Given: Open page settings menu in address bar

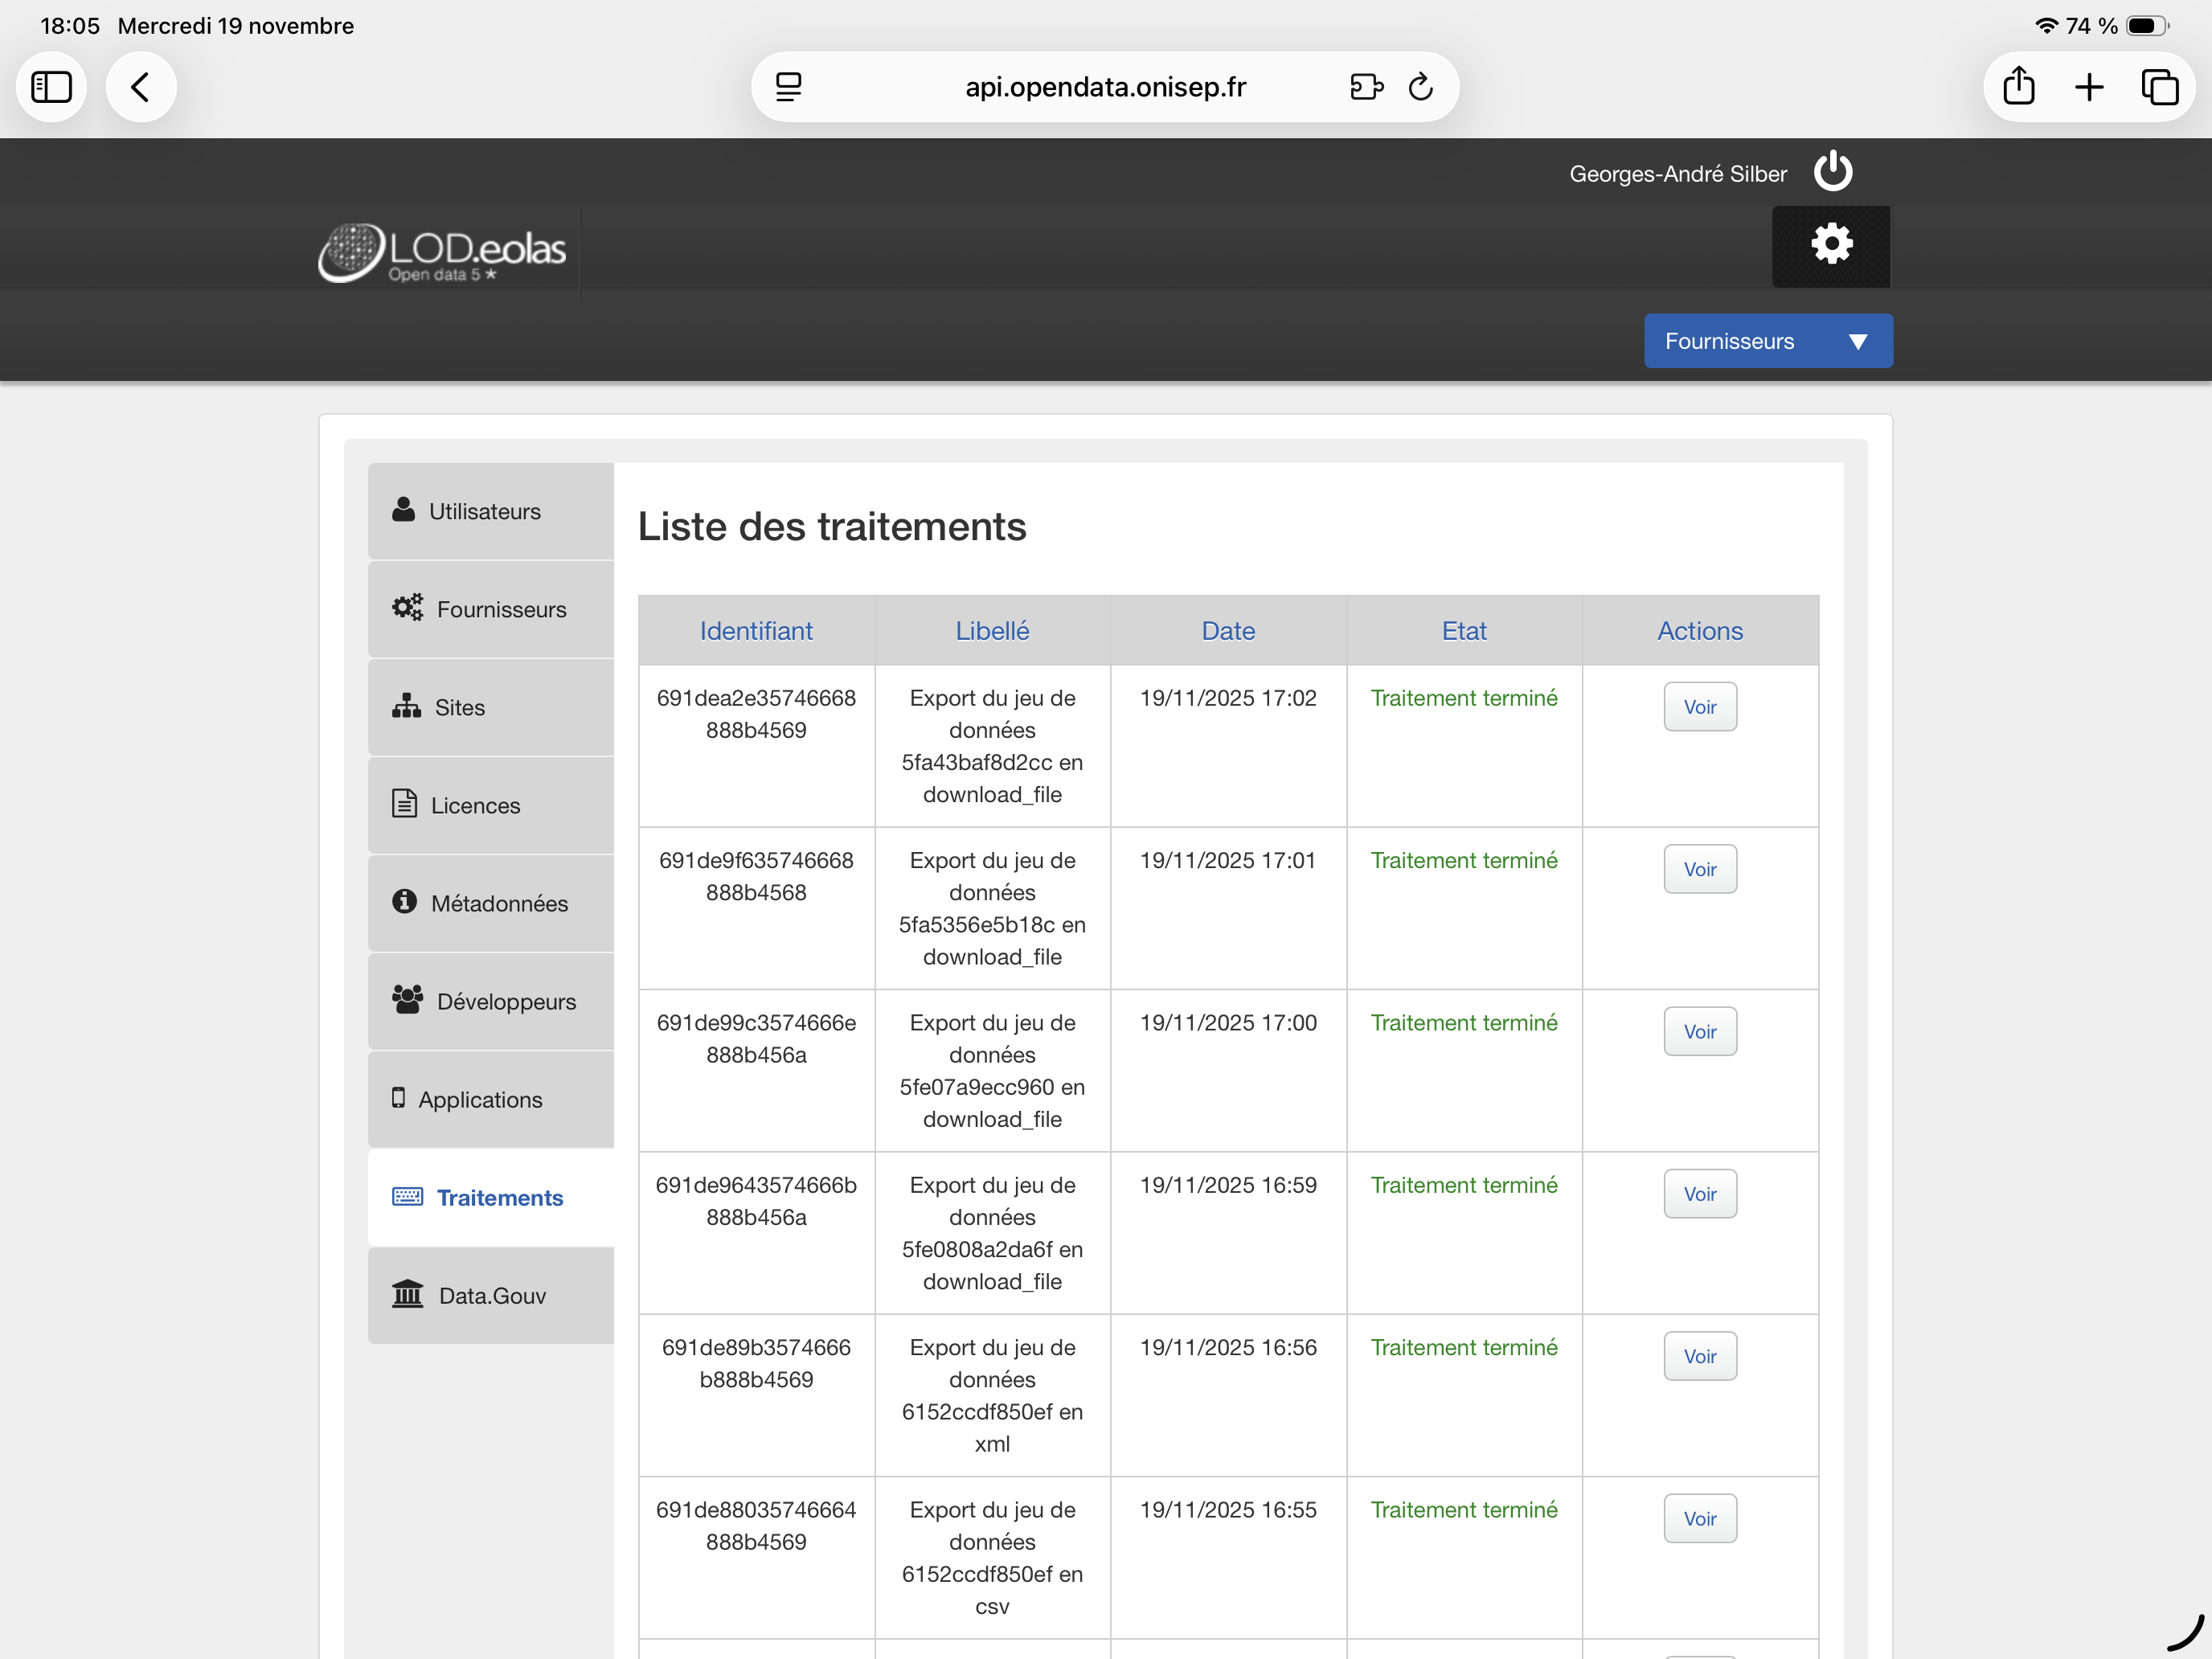Looking at the screenshot, I should (789, 87).
